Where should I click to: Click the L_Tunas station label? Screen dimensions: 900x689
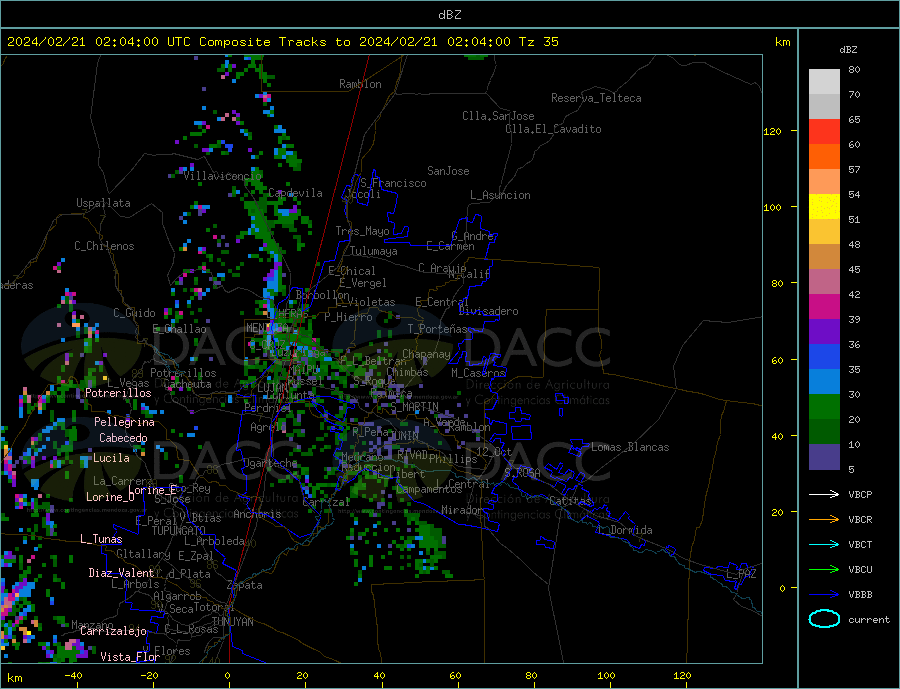click(x=101, y=539)
